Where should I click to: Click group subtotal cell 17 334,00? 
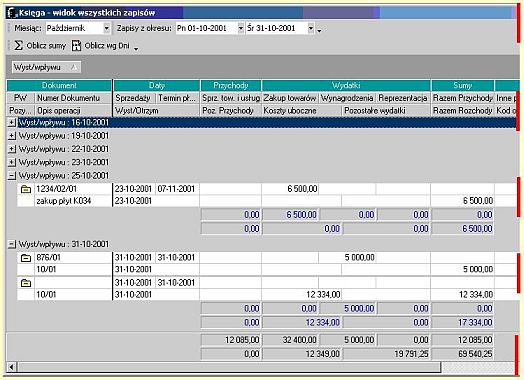463,323
